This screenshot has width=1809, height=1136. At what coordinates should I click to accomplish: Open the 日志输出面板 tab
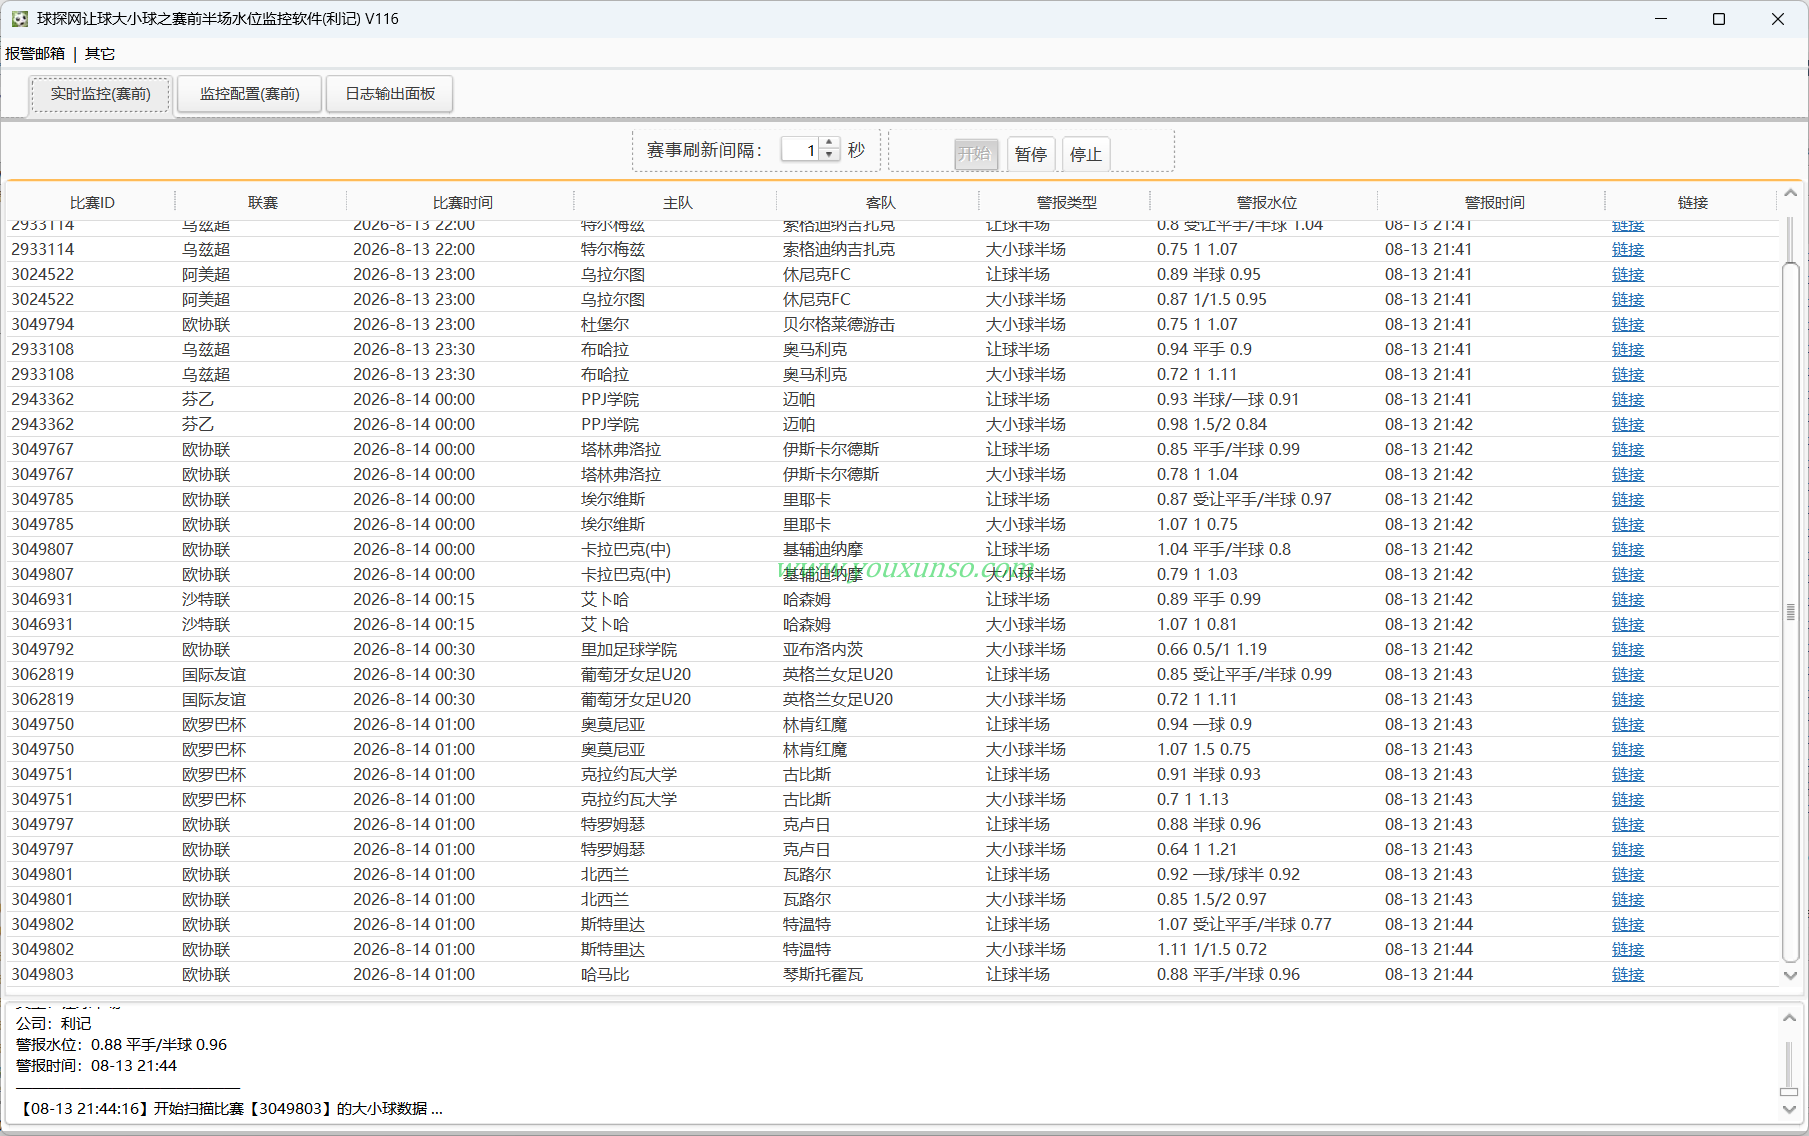pos(390,94)
